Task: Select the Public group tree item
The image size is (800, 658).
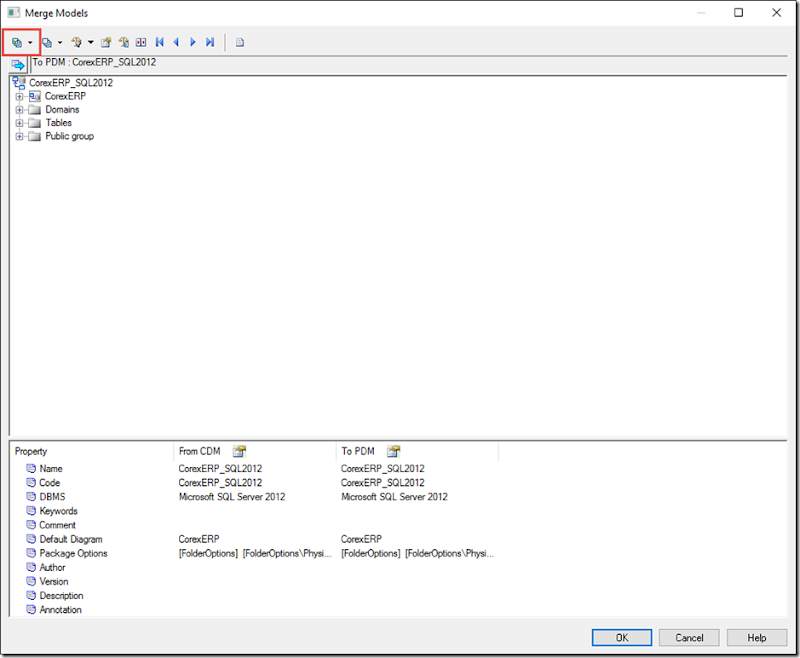Action: coord(69,136)
